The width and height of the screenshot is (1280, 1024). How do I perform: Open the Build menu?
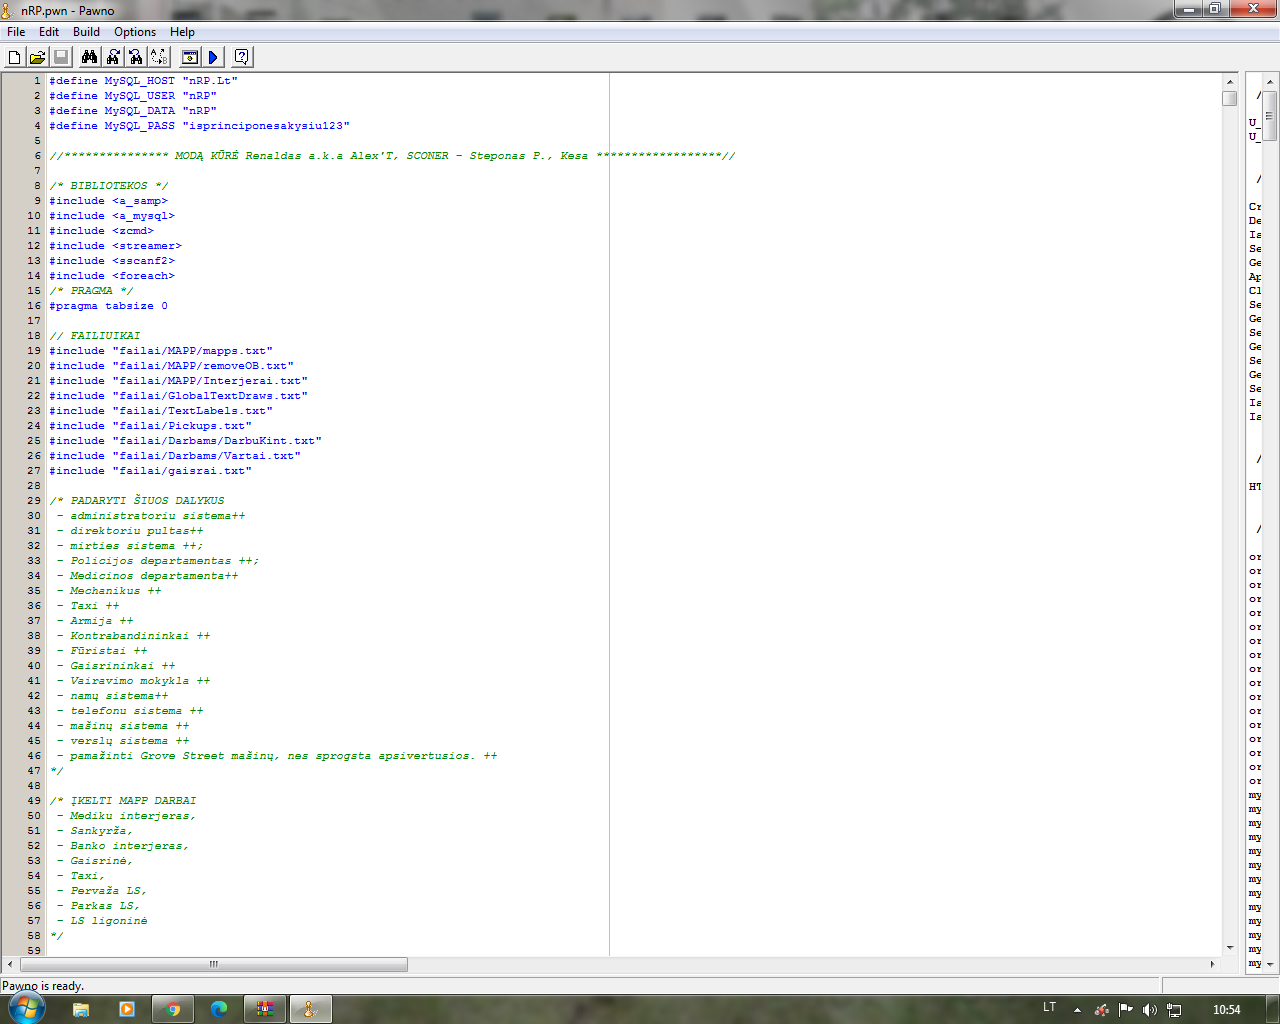tap(86, 32)
